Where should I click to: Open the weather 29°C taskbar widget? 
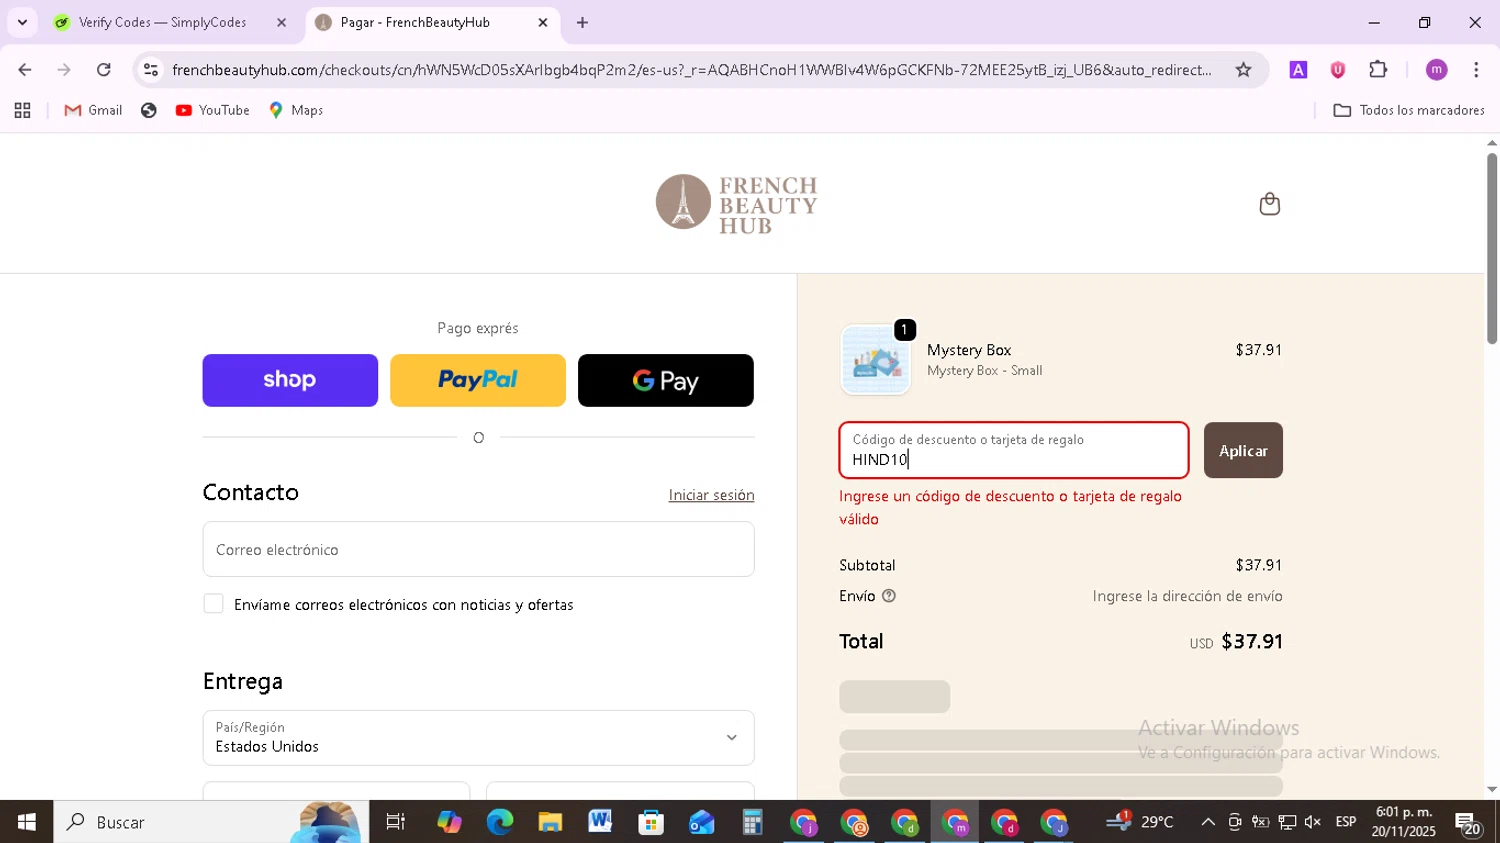click(x=1140, y=822)
